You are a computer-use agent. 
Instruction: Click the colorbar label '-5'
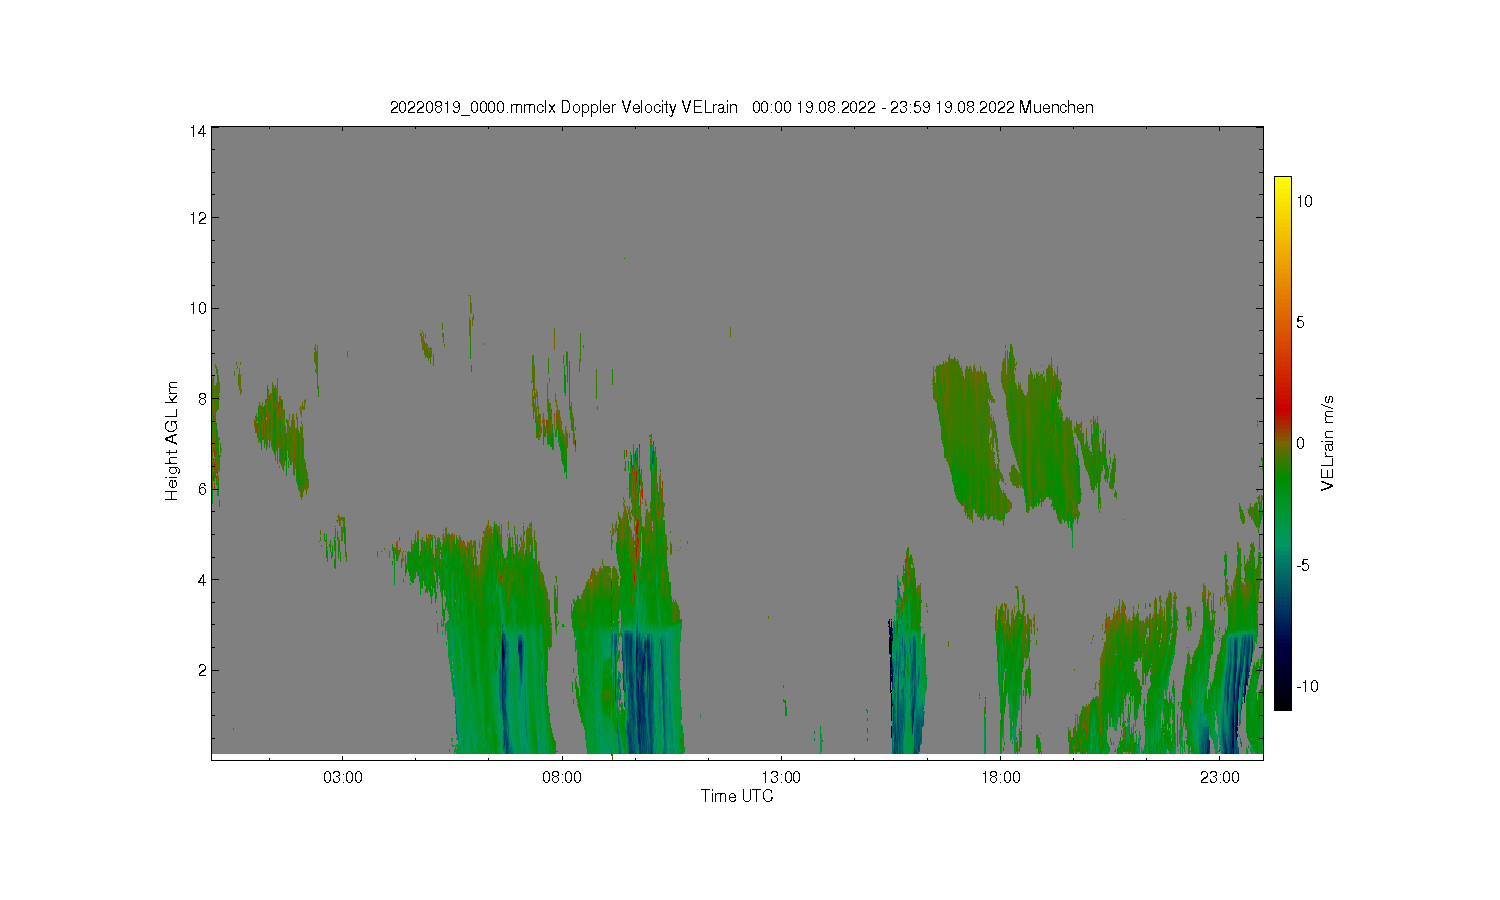tap(1304, 566)
